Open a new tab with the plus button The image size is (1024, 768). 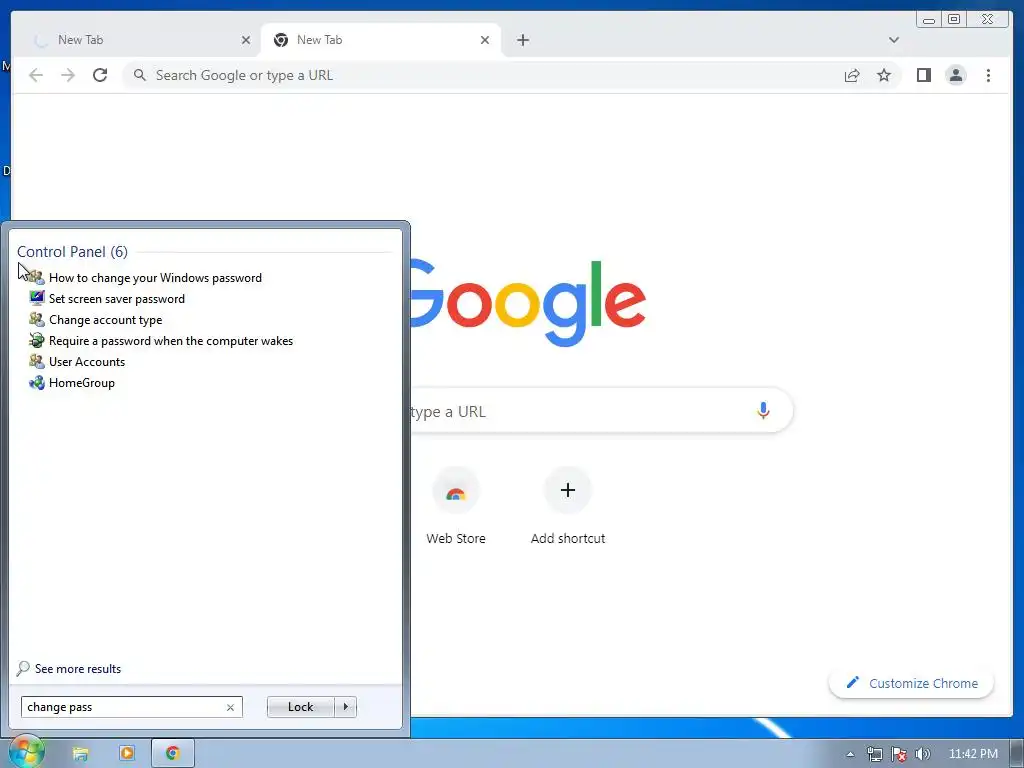point(522,40)
